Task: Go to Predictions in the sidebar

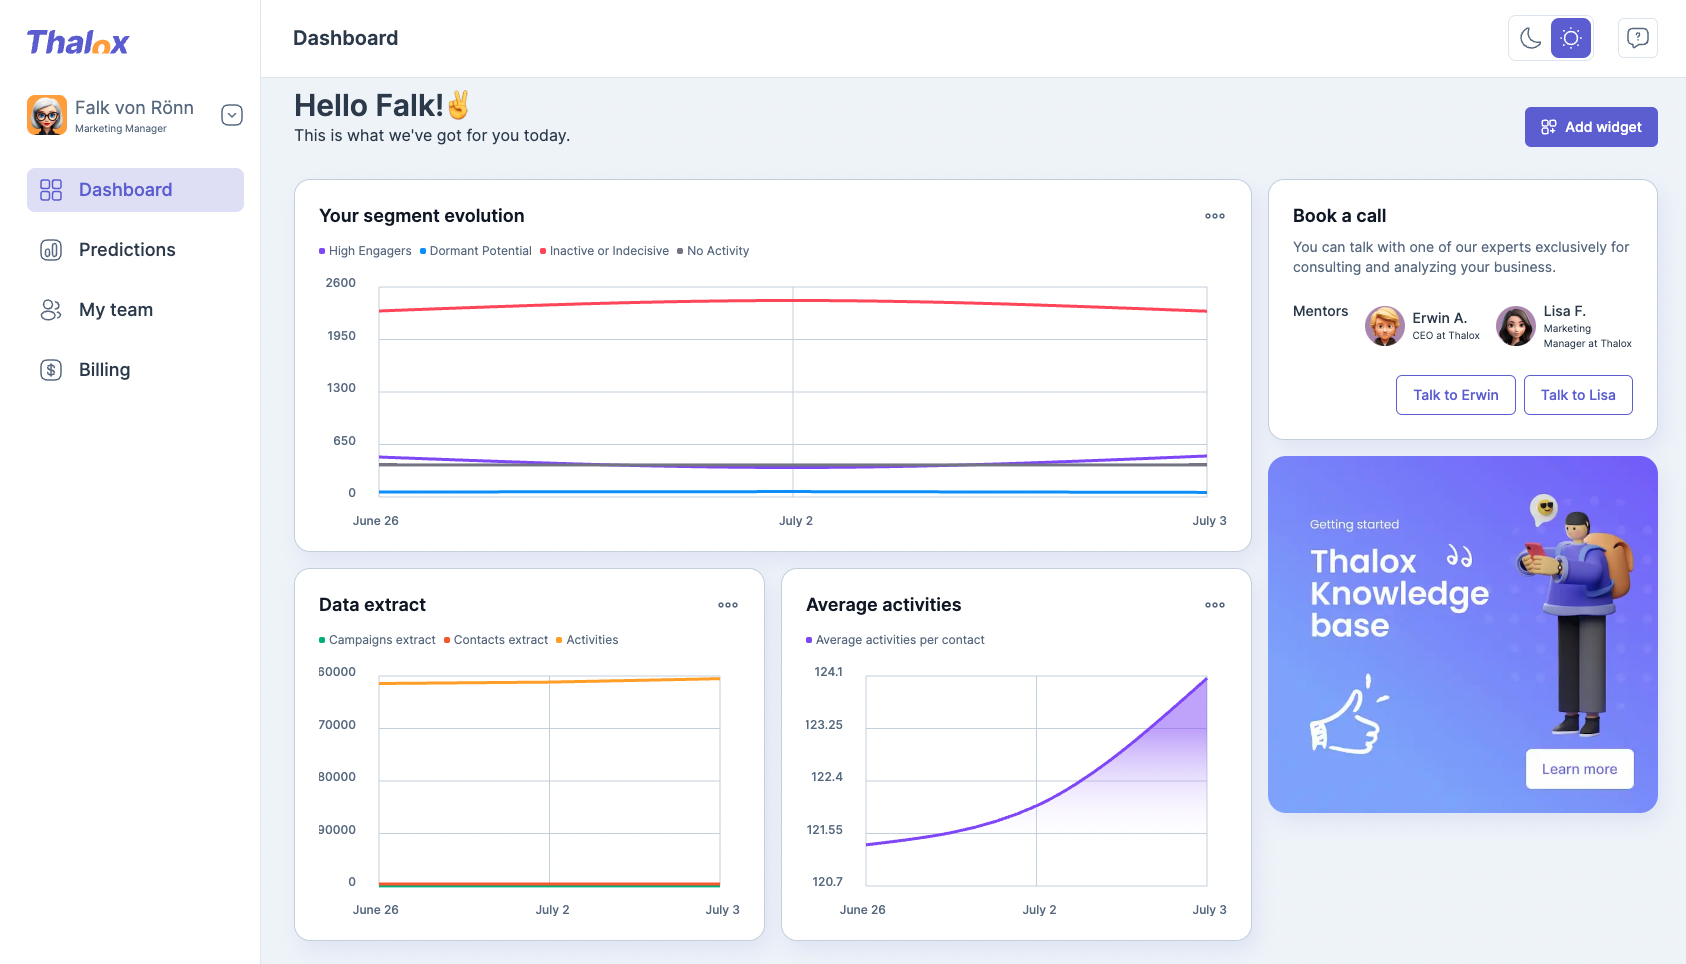Action: (x=127, y=250)
